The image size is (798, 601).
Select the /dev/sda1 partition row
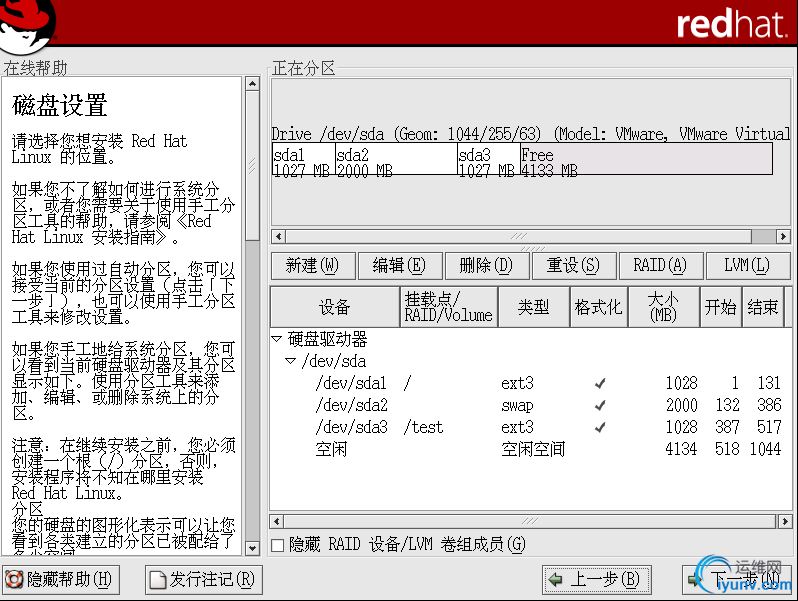coord(530,383)
